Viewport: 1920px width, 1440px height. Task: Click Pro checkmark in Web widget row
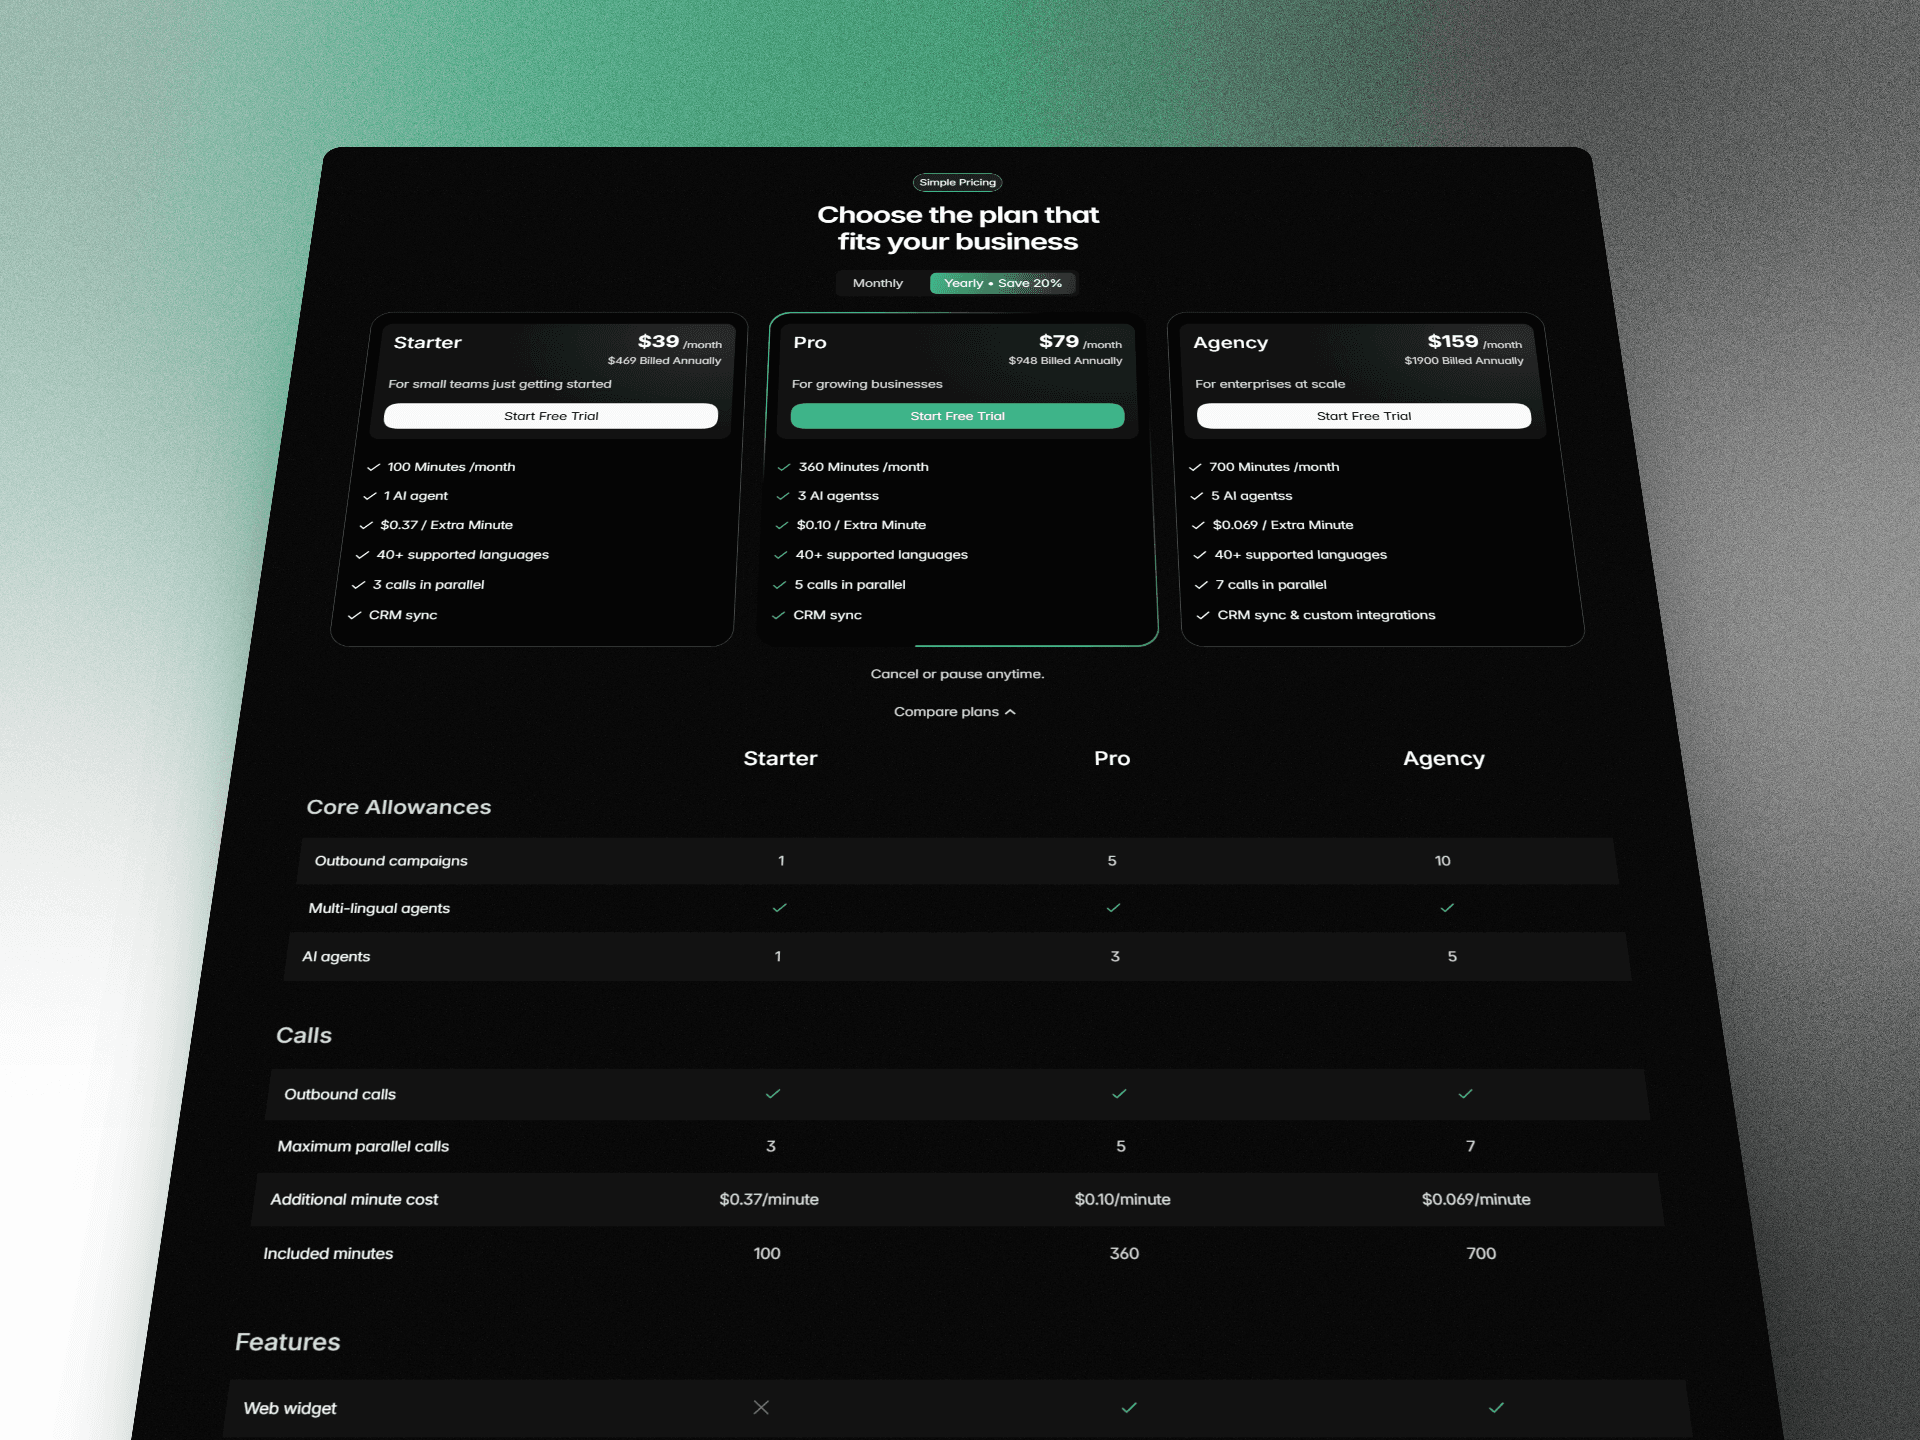[1129, 1408]
